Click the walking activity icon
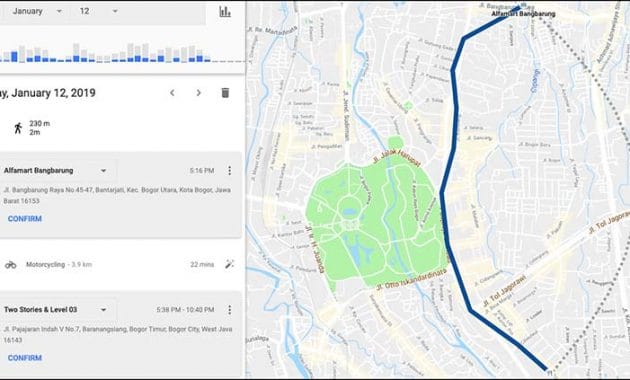 click(18, 128)
